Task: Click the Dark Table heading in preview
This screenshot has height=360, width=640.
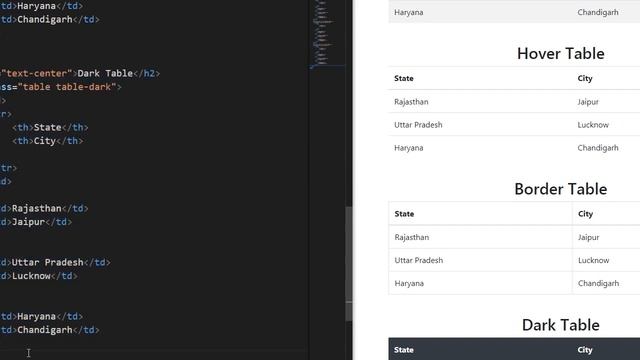Action: (560, 325)
